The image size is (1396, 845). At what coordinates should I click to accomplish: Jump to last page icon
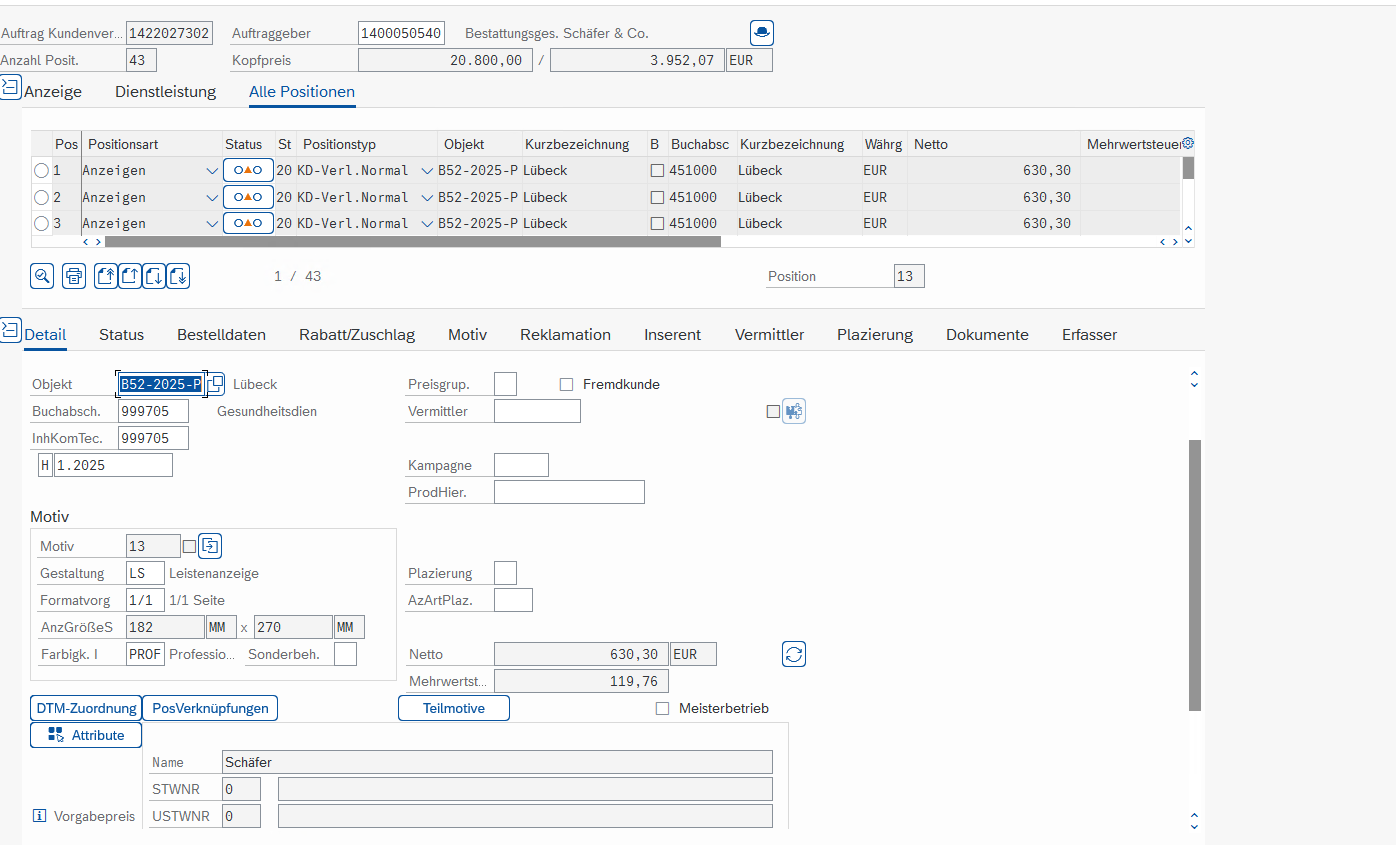(178, 276)
